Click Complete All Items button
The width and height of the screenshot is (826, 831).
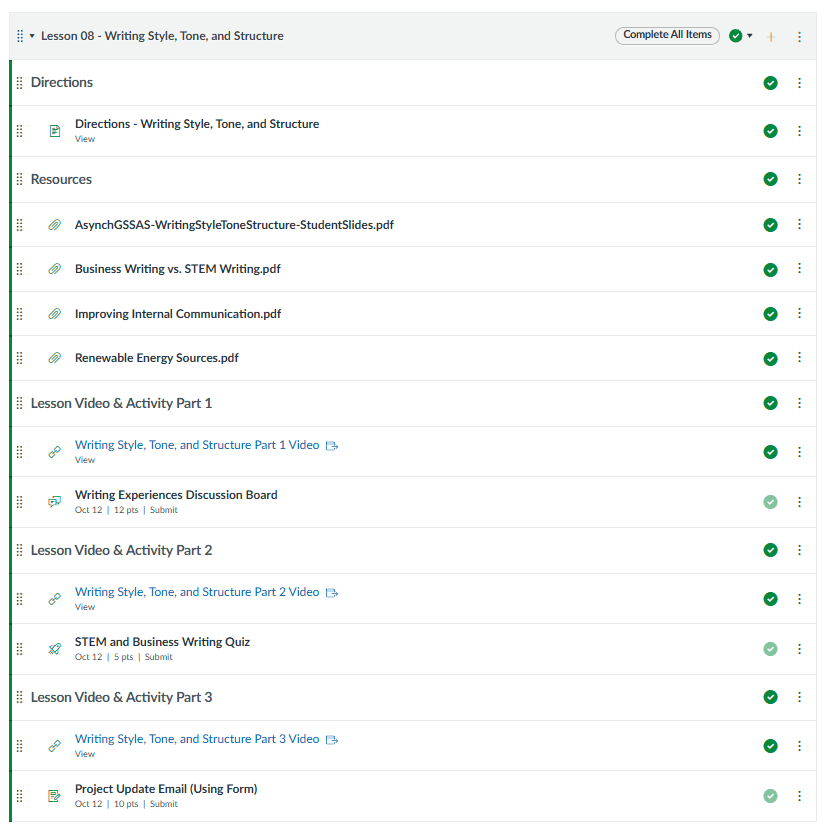(x=667, y=35)
